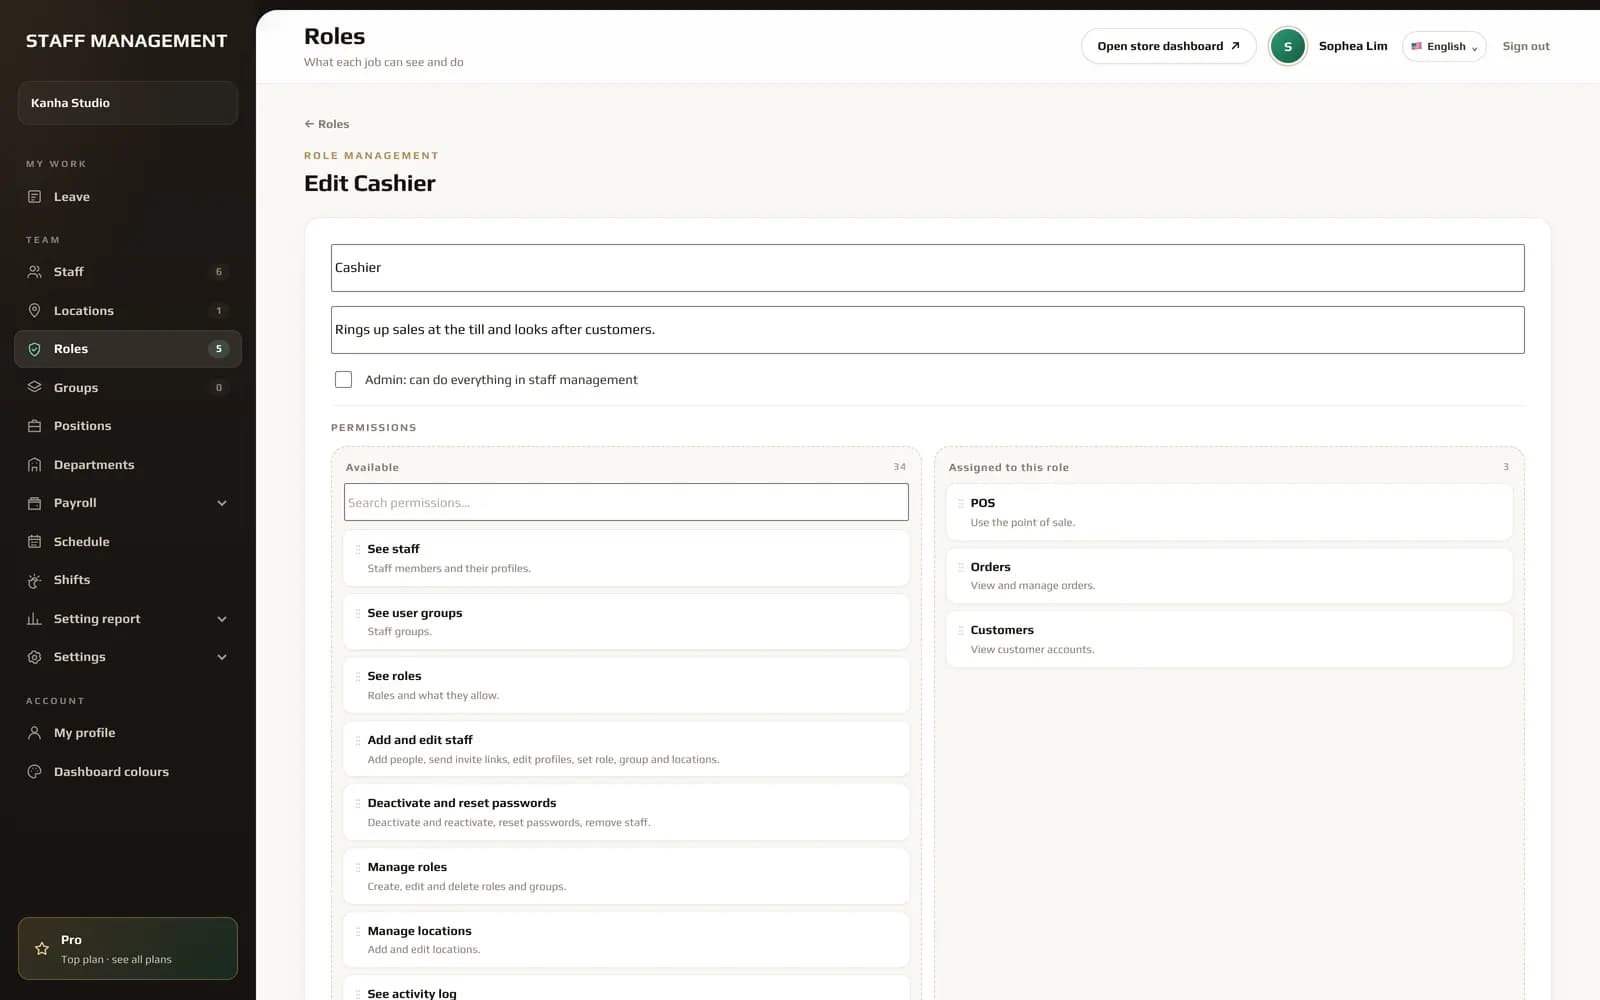
Task: Open the Schedule menu item
Action: pos(128,542)
